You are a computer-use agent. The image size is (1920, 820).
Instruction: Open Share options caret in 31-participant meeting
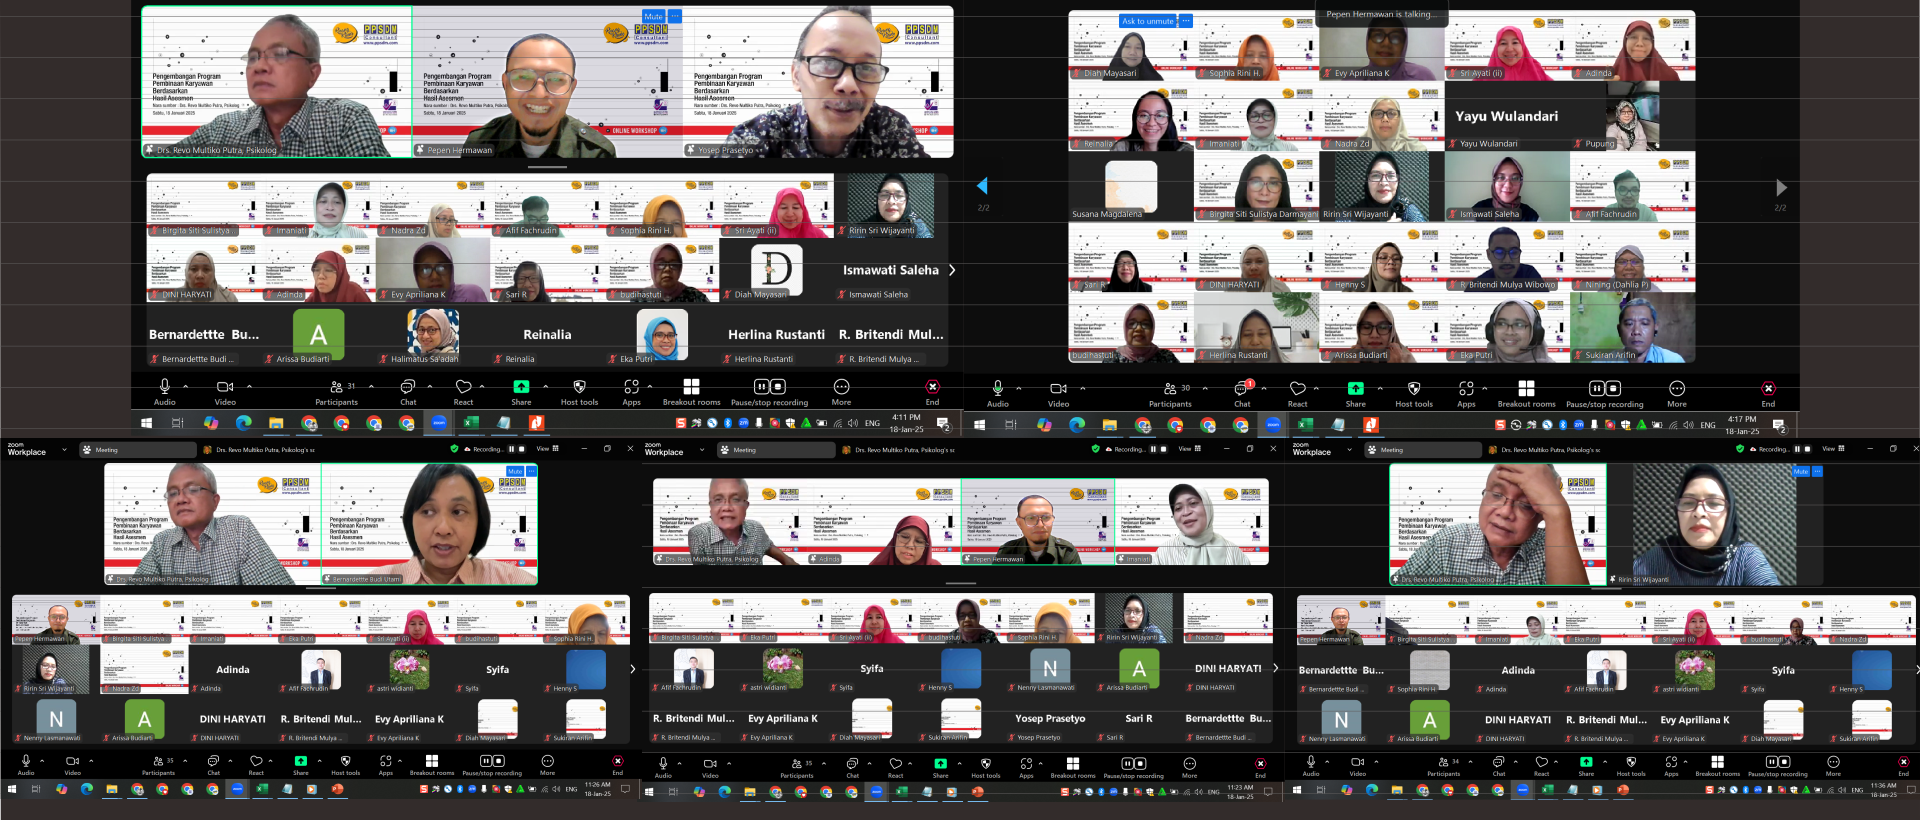545,386
